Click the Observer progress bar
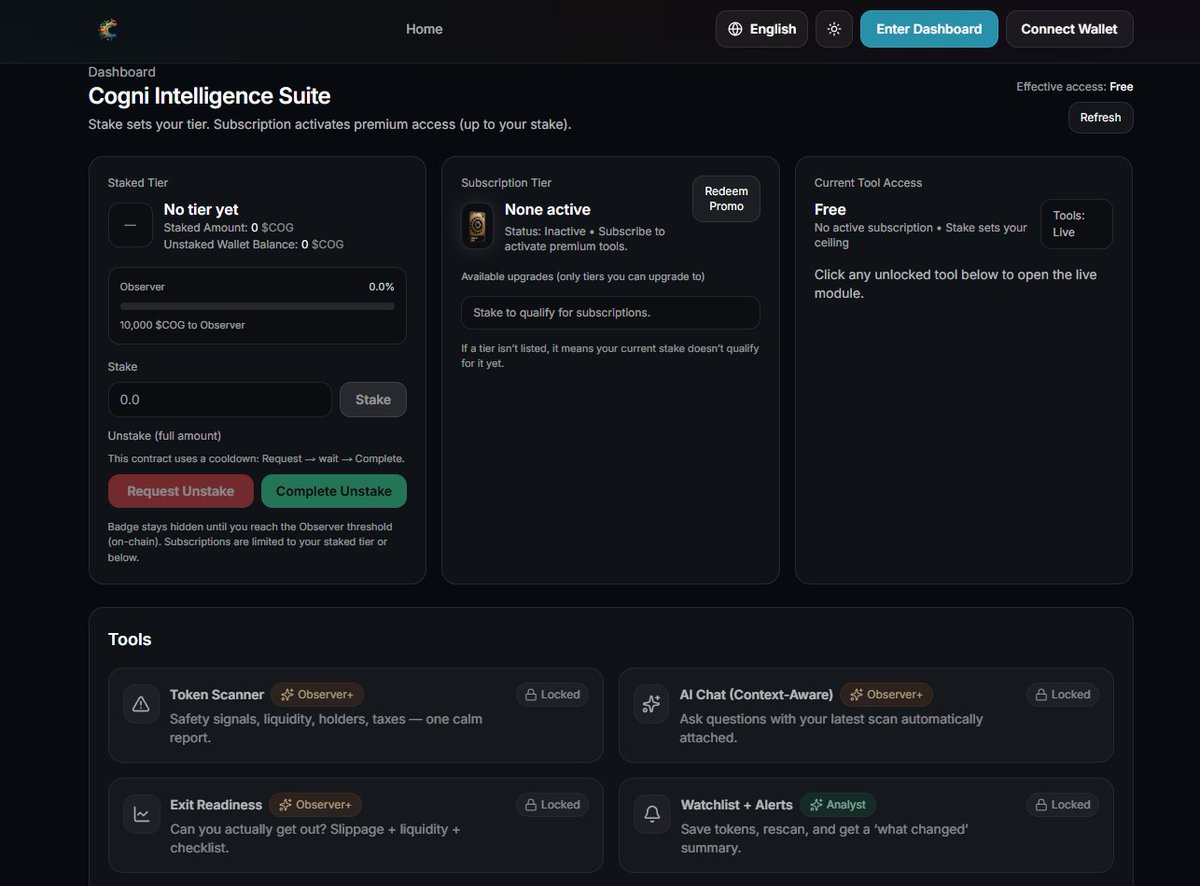 (257, 305)
